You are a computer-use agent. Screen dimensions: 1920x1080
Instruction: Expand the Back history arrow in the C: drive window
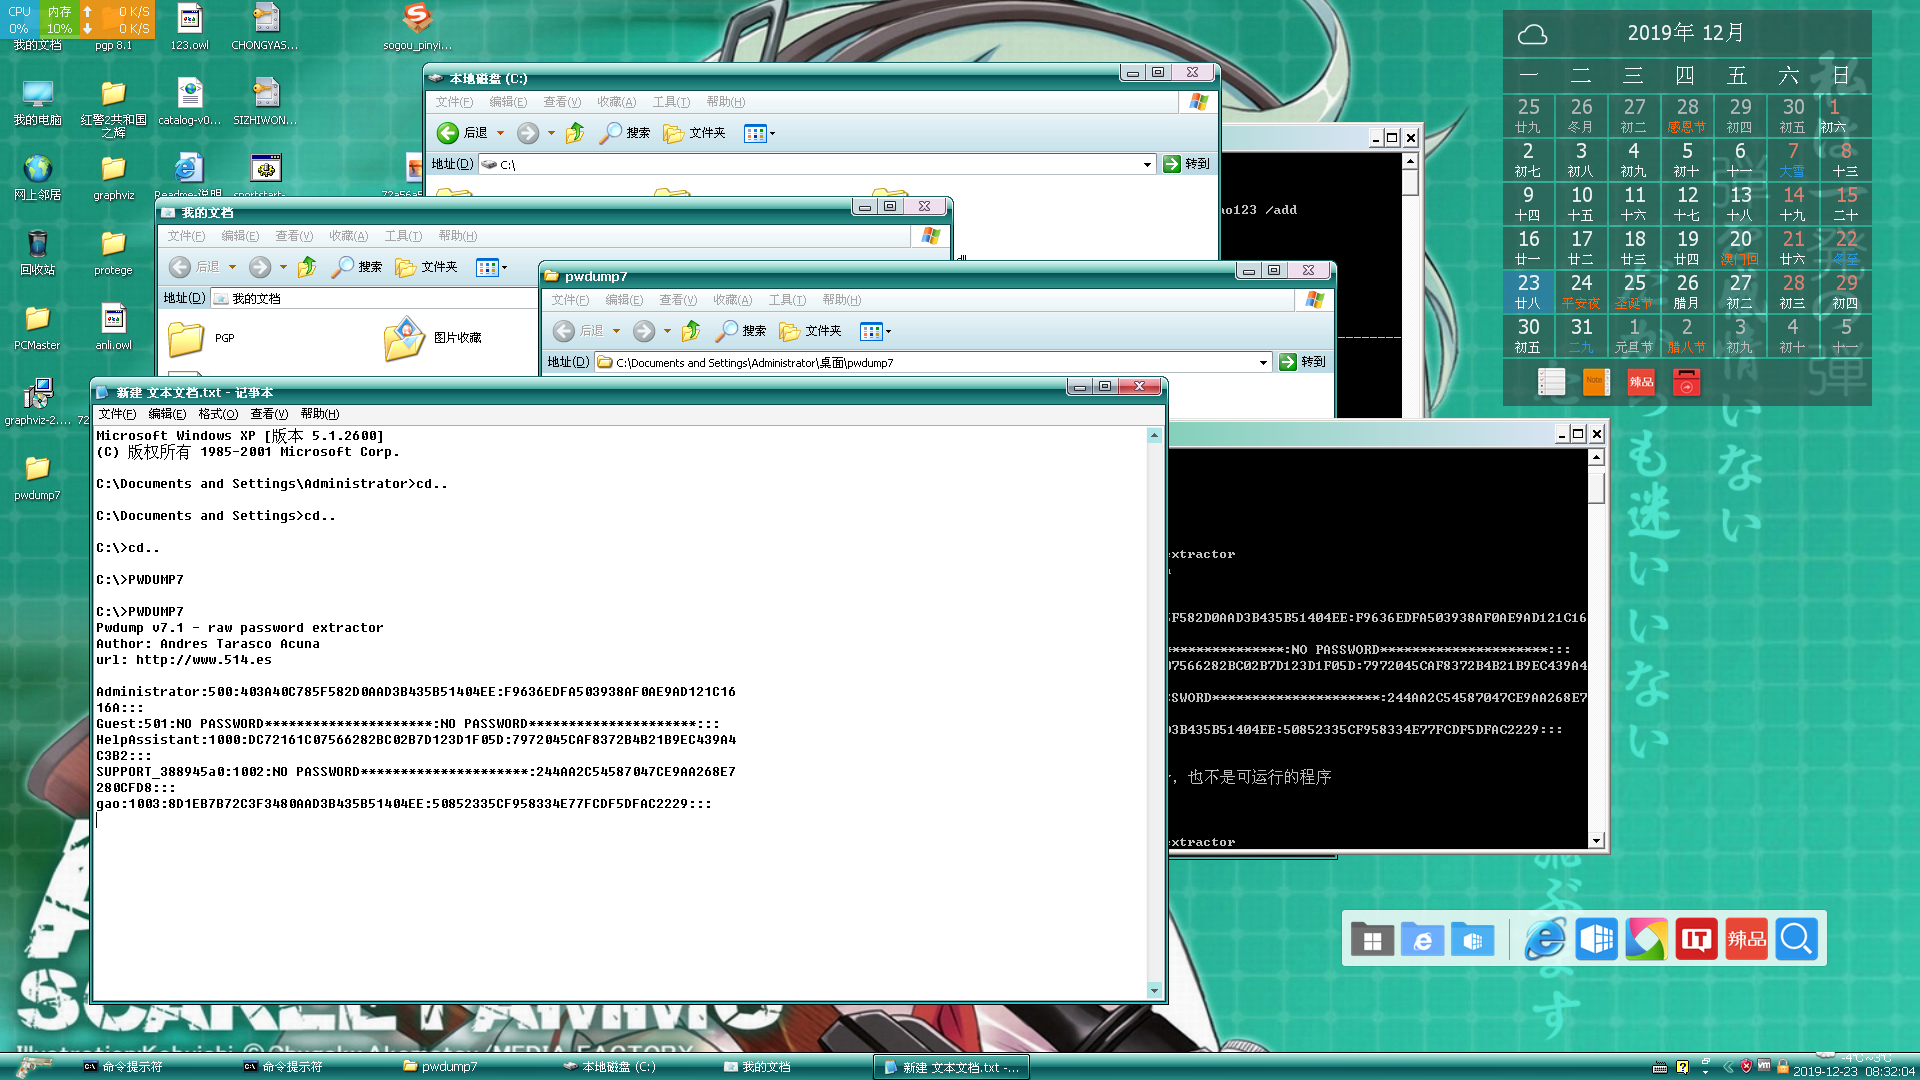click(500, 133)
